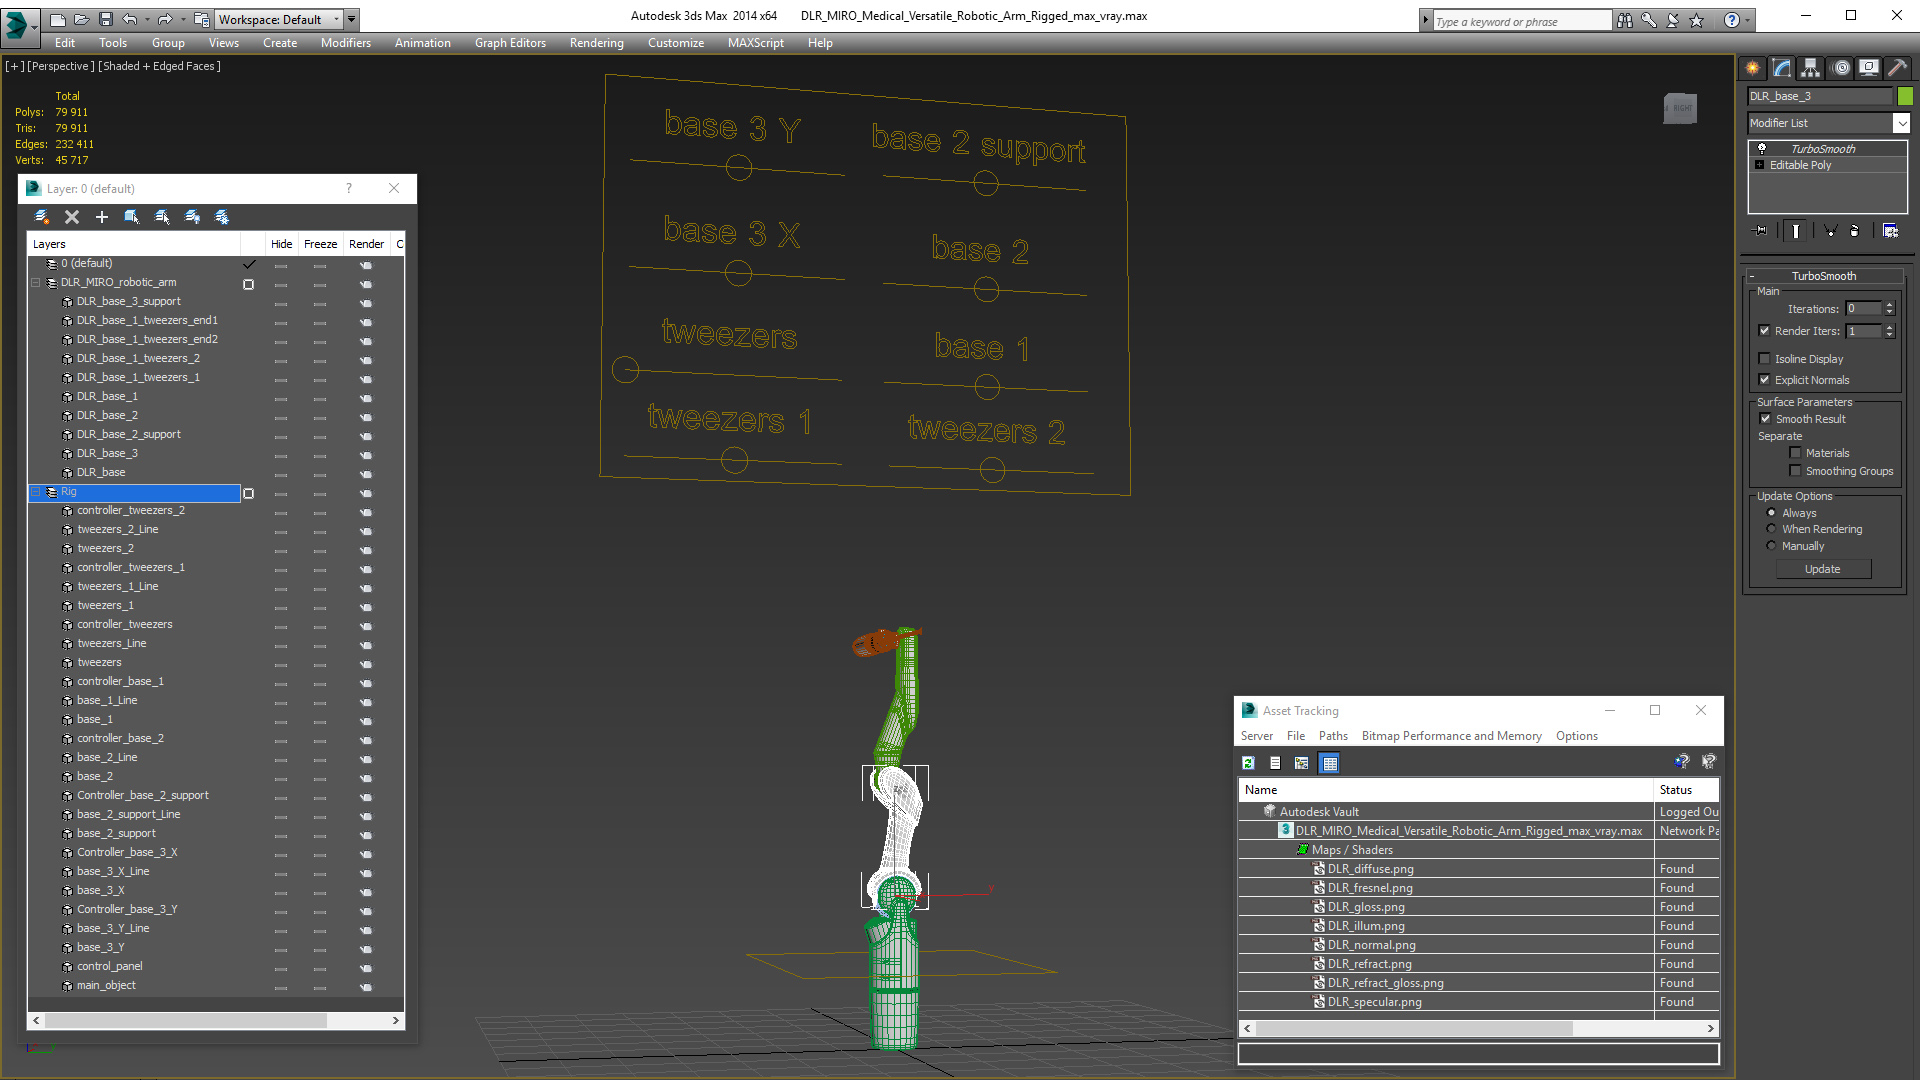Image resolution: width=1920 pixels, height=1080 pixels.
Task: Click Hide/Unhide All Layers icon
Action: [192, 217]
